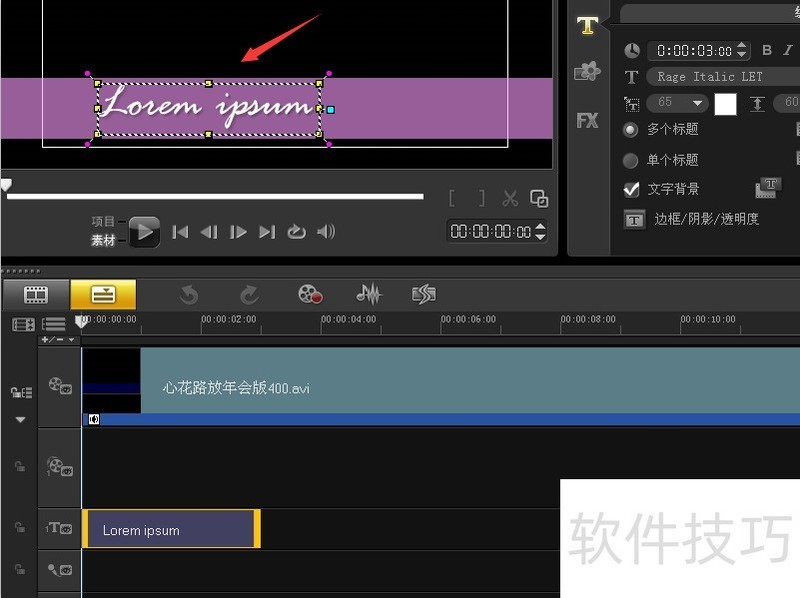
Task: Switch to Storyboard view
Action: [36, 294]
